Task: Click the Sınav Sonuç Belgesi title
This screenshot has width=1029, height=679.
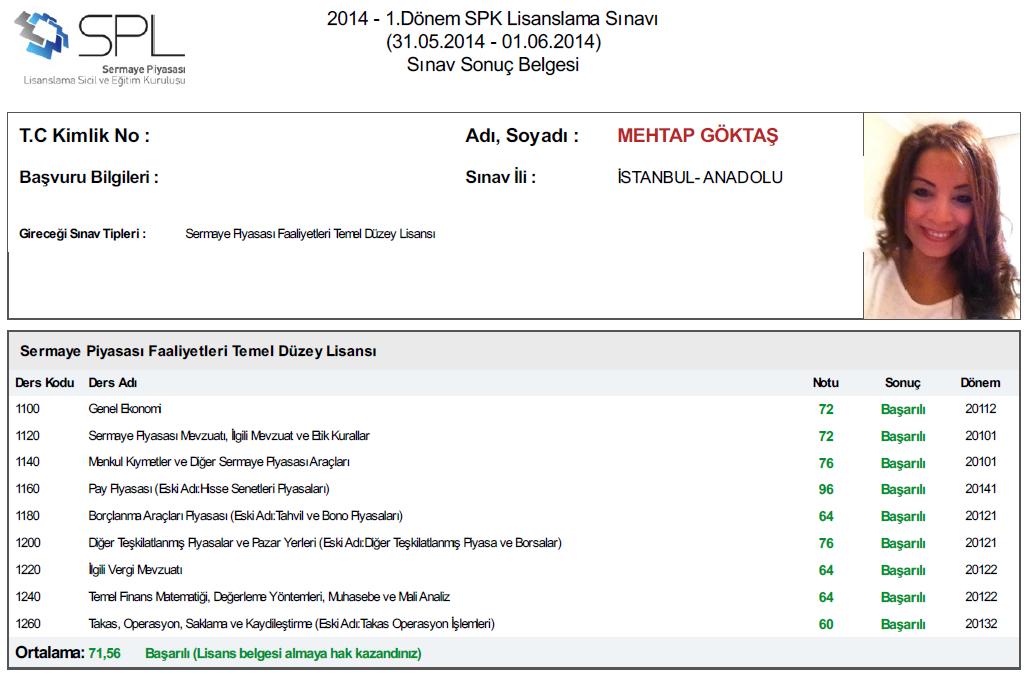Action: coord(493,64)
